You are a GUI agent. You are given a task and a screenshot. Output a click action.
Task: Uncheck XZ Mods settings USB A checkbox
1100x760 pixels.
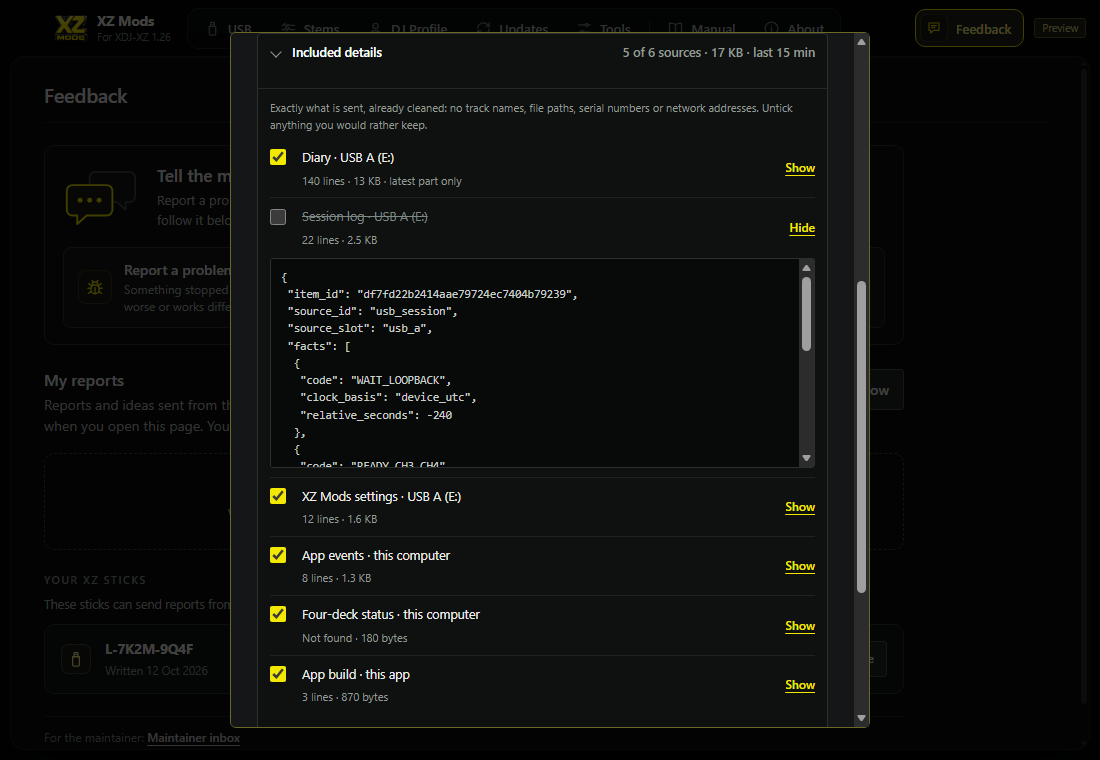(278, 496)
